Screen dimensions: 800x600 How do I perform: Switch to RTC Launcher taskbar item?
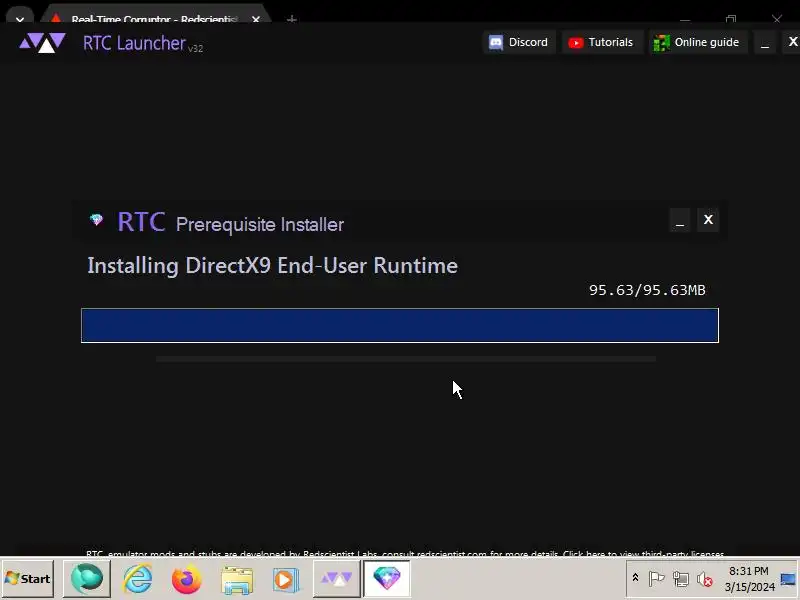pyautogui.click(x=336, y=579)
